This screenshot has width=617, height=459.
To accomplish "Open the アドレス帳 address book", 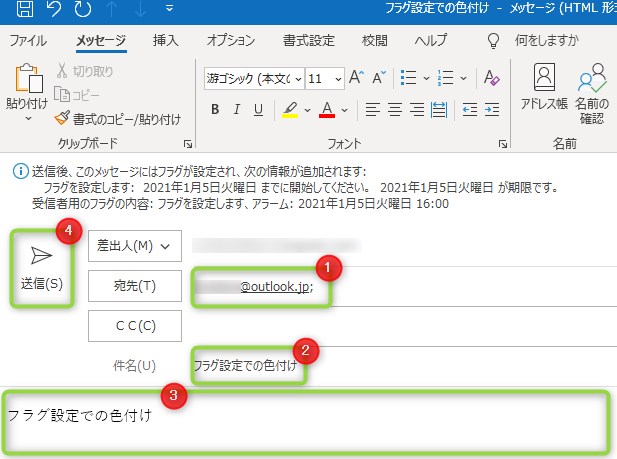I will [545, 87].
